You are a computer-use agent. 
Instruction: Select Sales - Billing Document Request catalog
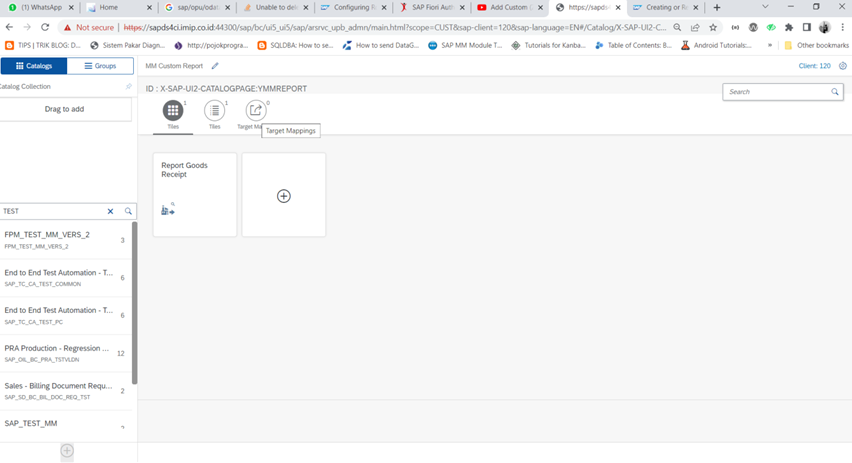click(x=66, y=391)
